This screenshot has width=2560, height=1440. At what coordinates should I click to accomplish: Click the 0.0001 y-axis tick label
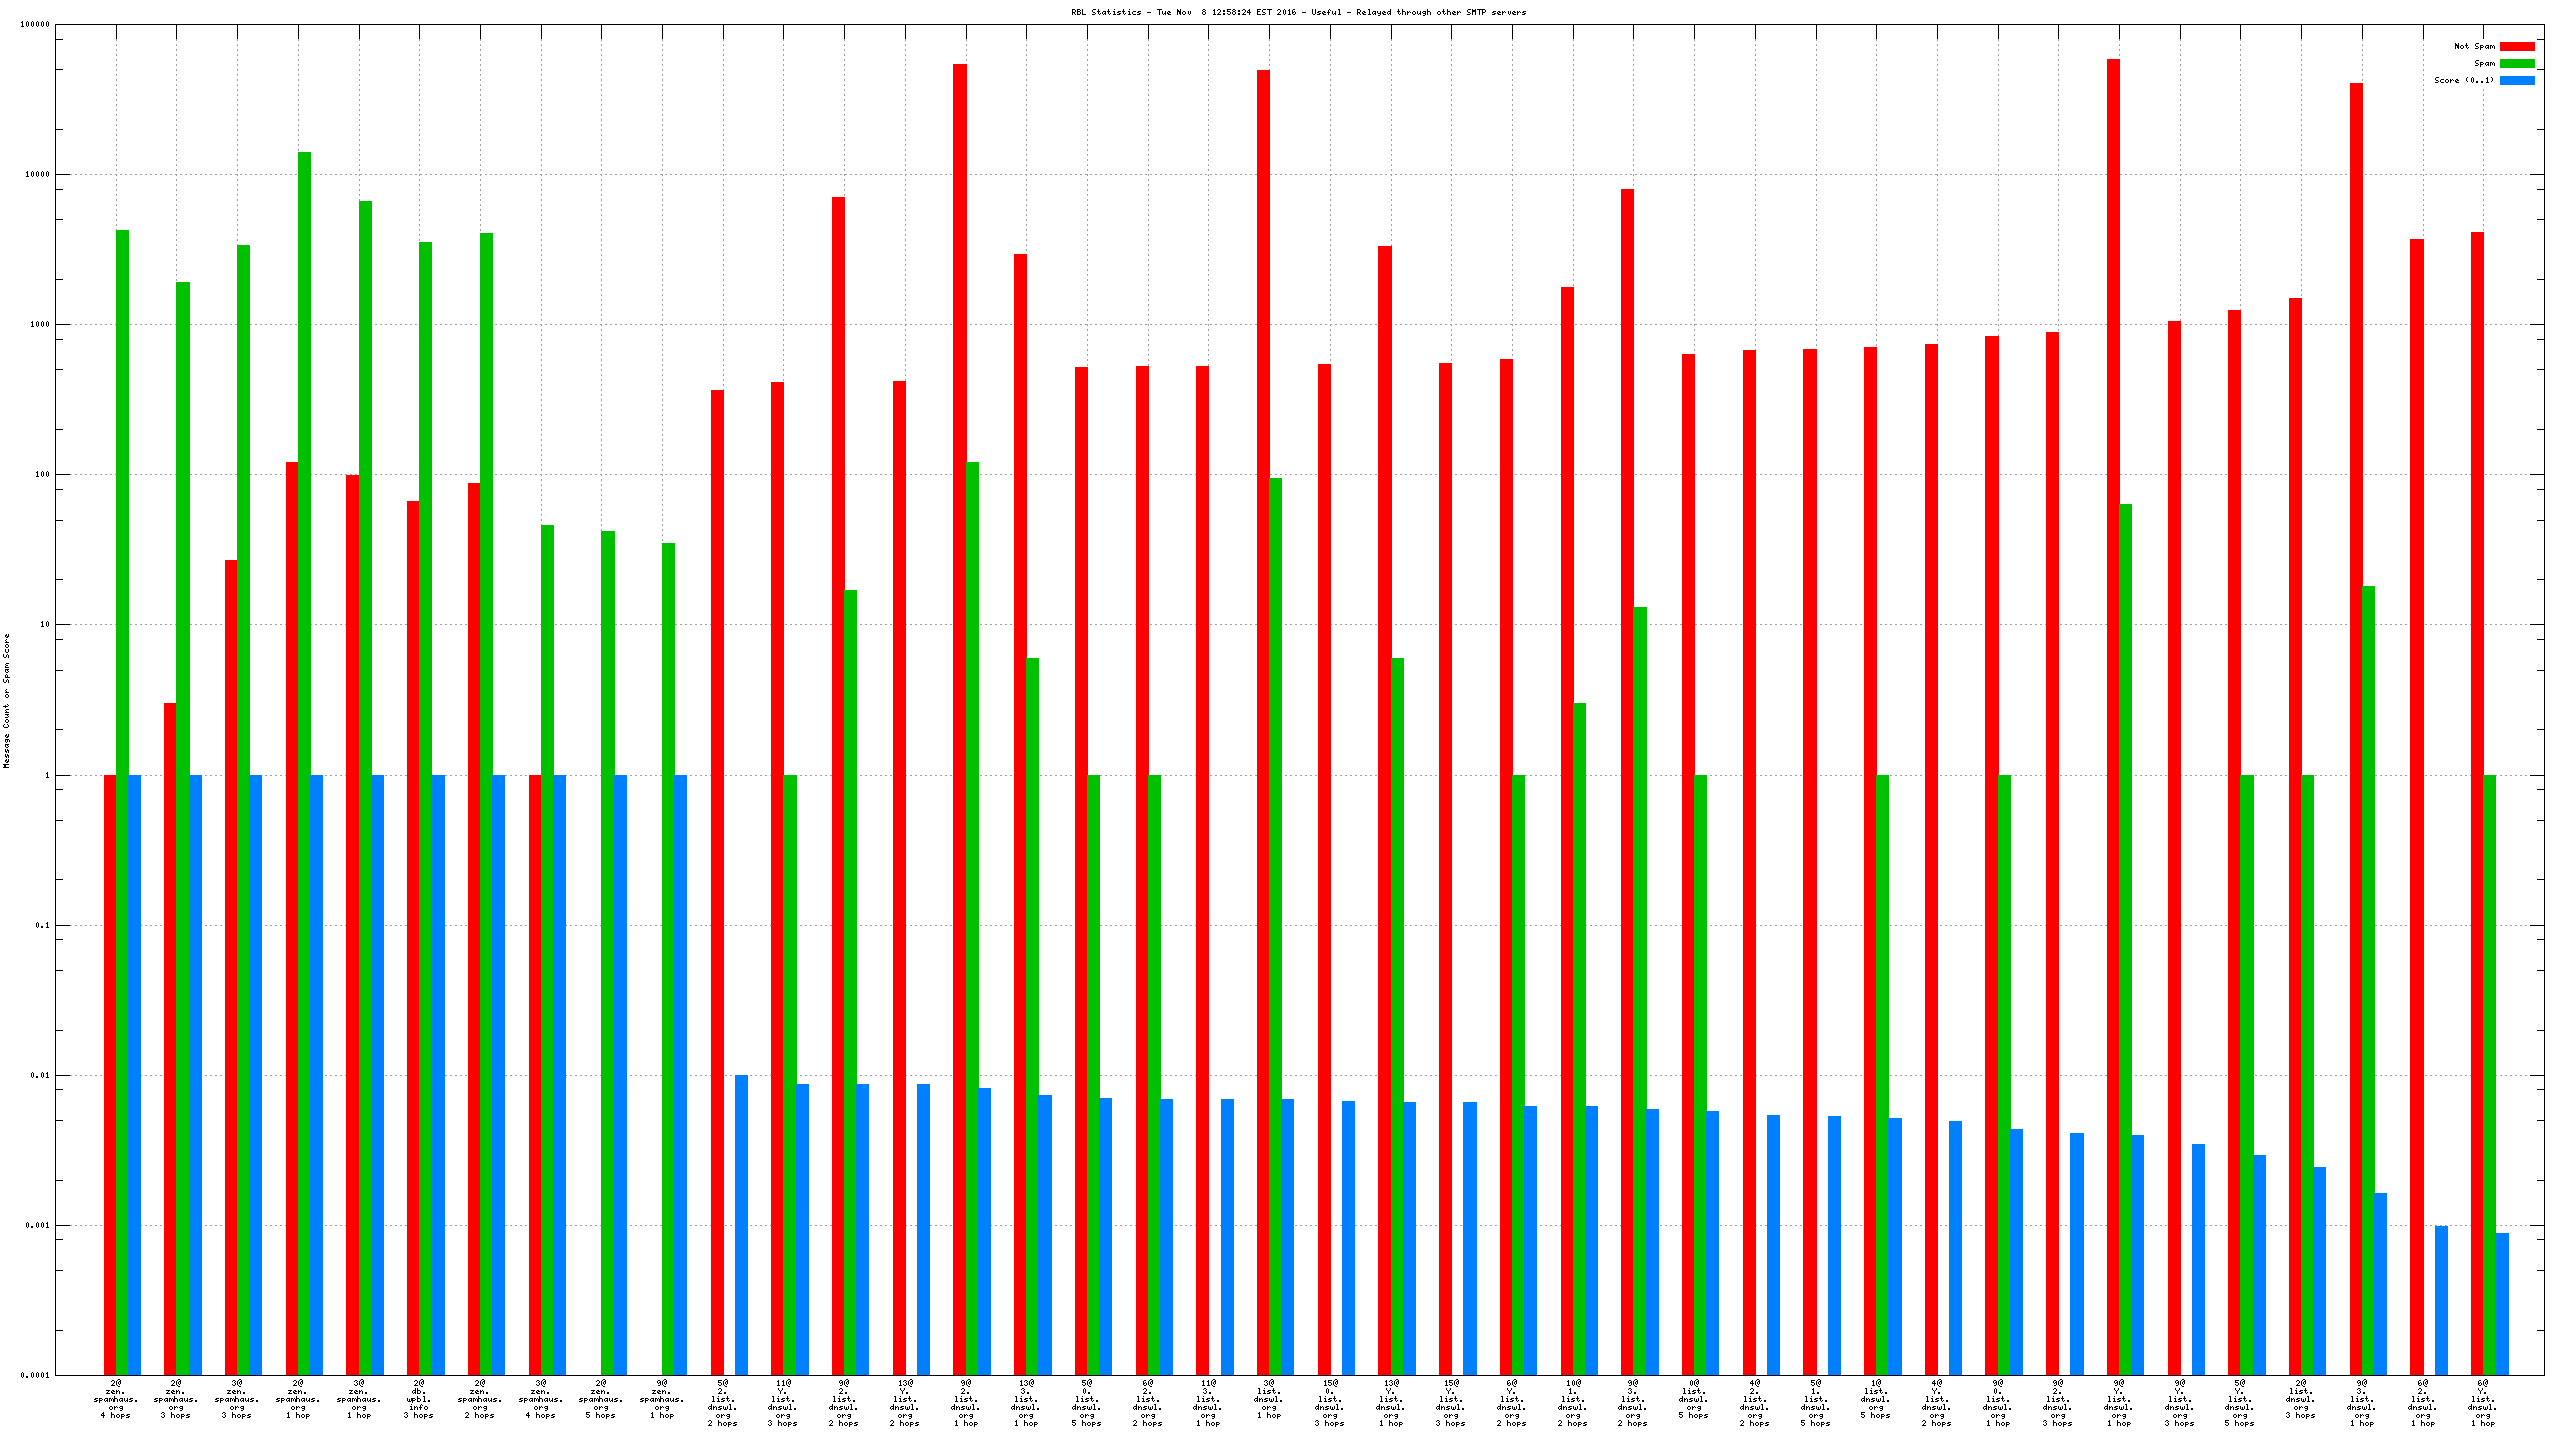(35, 1375)
